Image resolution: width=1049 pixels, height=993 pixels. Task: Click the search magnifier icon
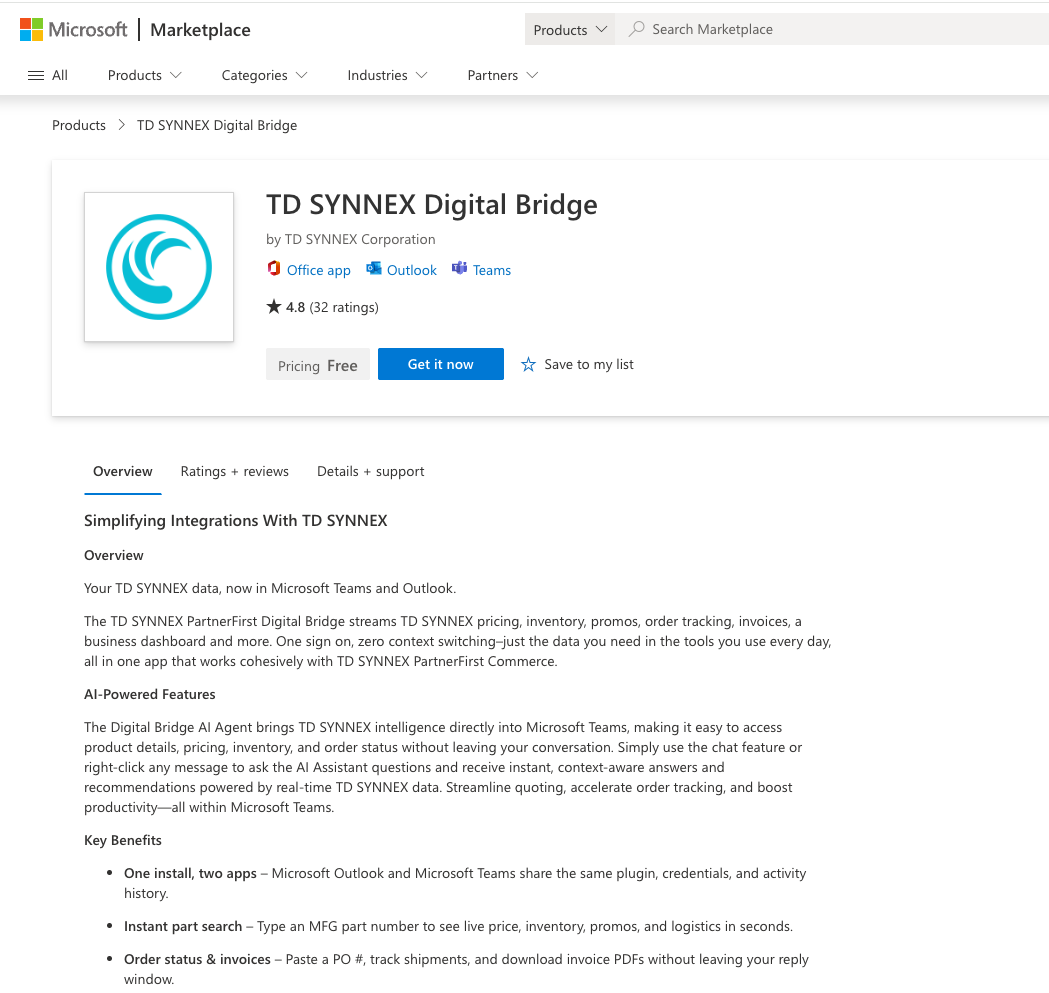pyautogui.click(x=636, y=29)
